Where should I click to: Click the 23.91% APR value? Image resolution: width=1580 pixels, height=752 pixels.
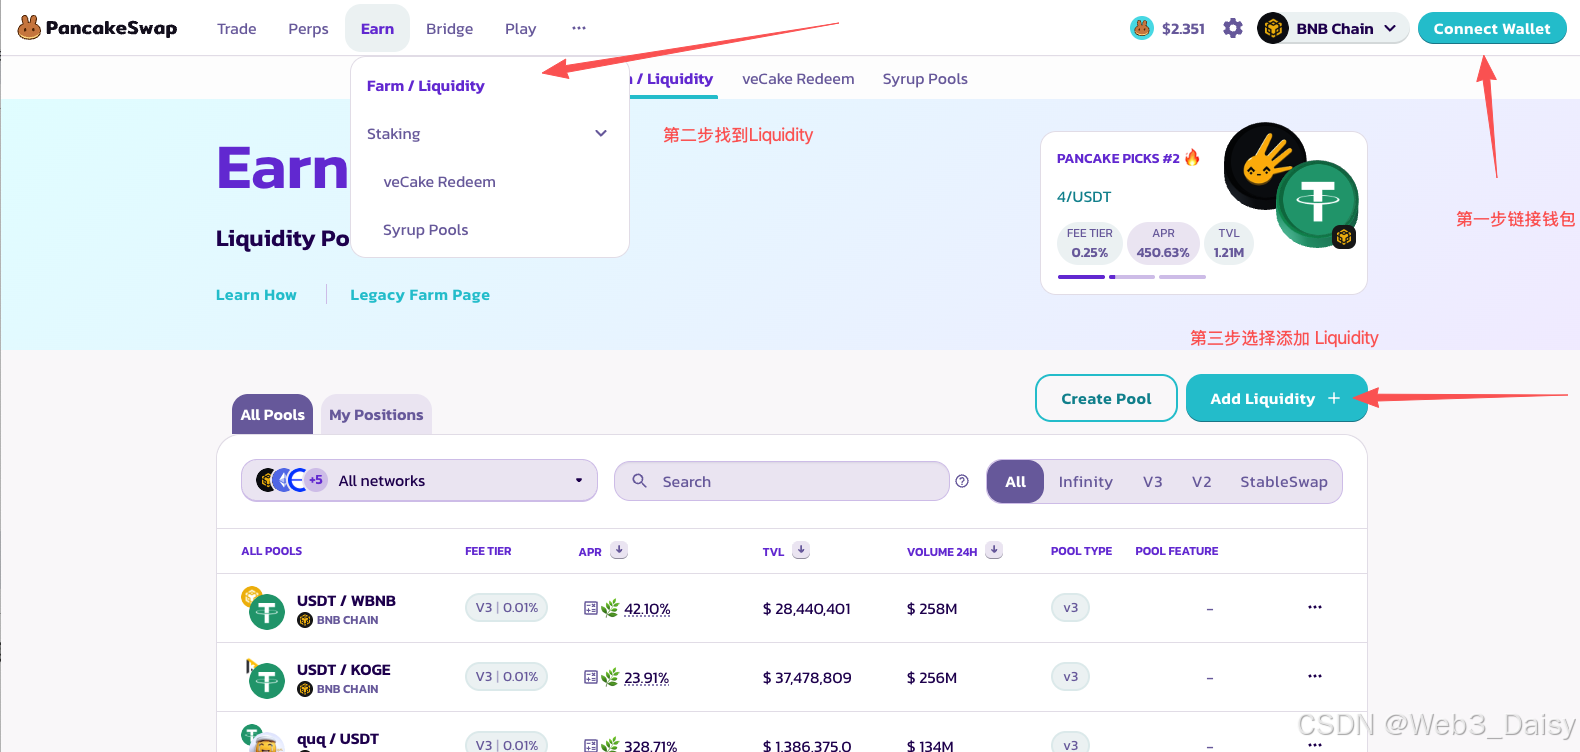646,678
